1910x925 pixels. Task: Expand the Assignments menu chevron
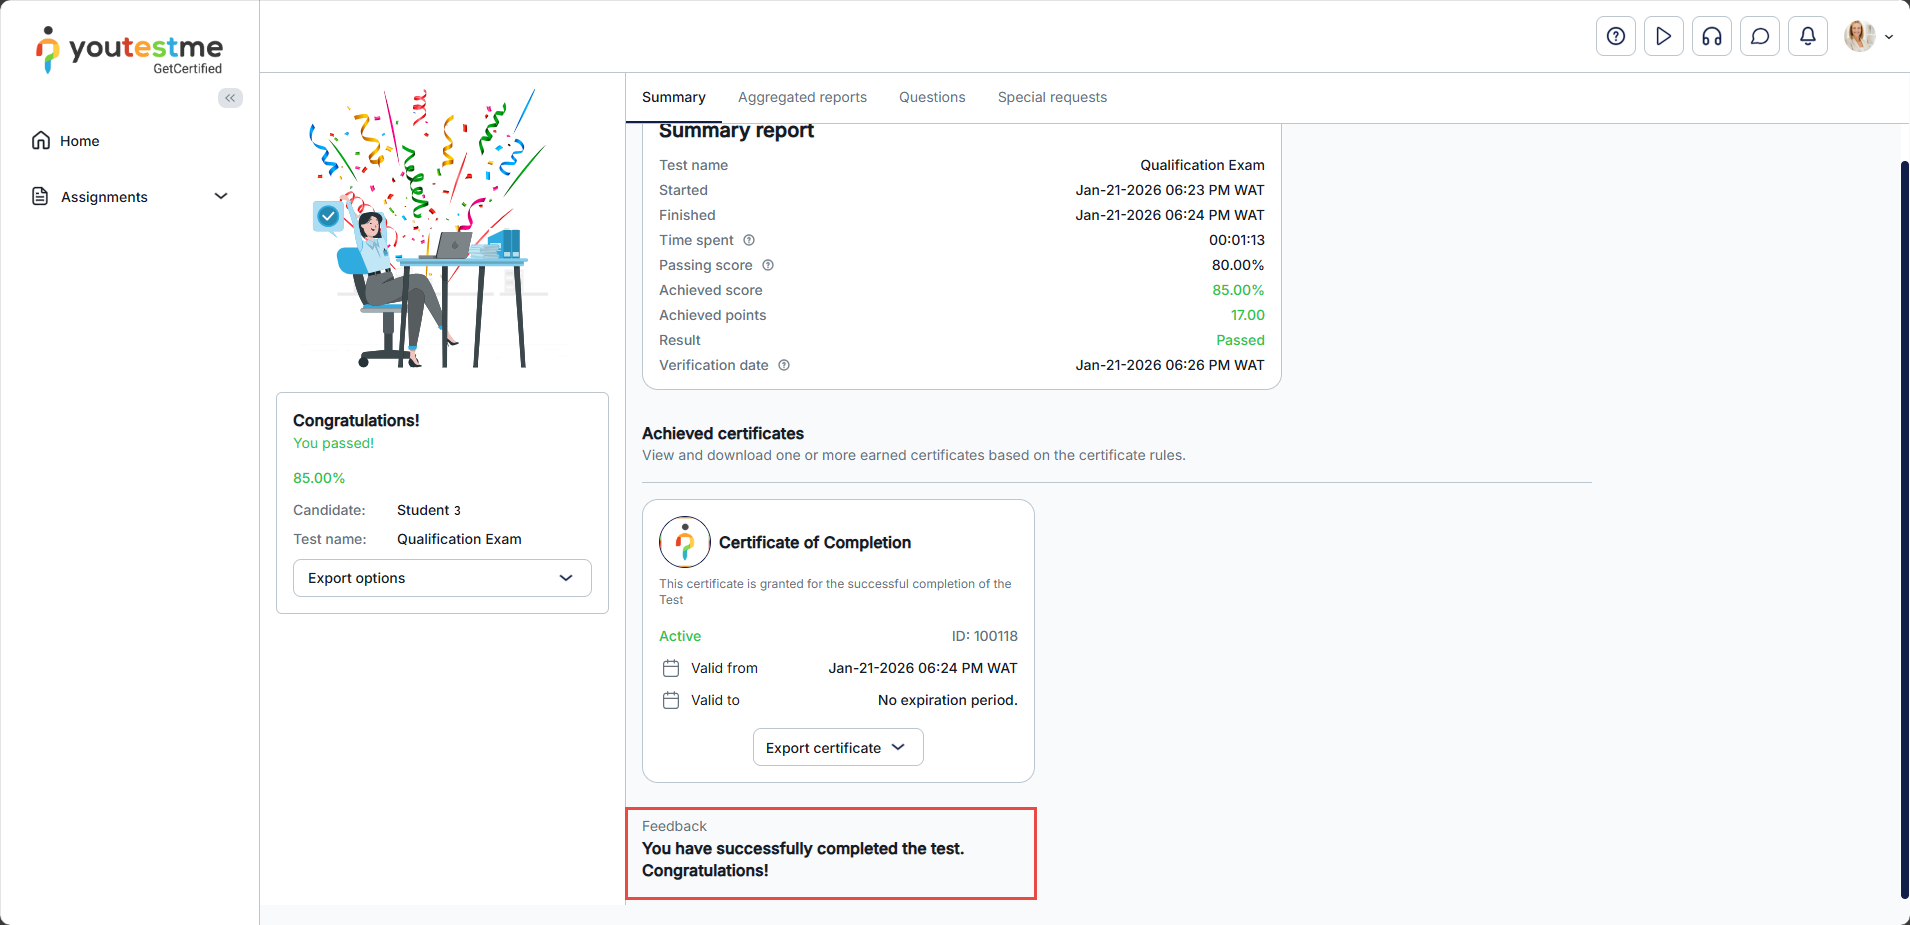click(x=221, y=196)
